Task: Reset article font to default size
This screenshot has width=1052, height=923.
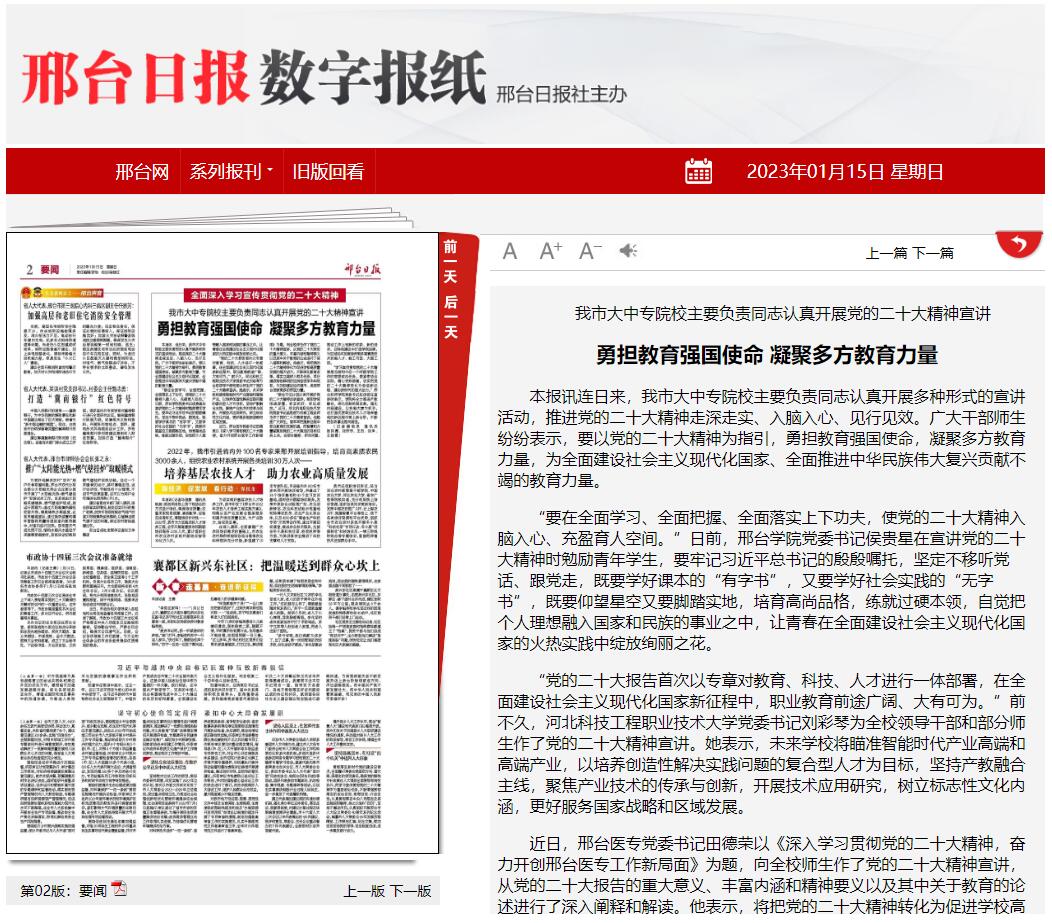Action: pos(510,252)
